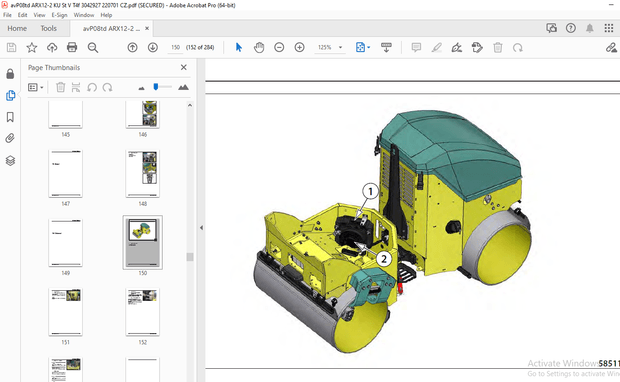Select the arrow selection tool
The height and width of the screenshot is (382, 620).
coord(238,47)
